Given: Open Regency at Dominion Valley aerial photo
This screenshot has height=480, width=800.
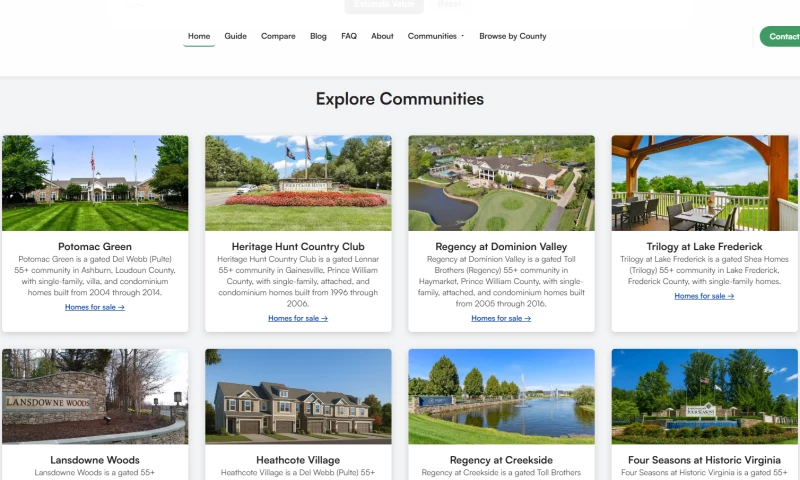Looking at the screenshot, I should tap(502, 183).
